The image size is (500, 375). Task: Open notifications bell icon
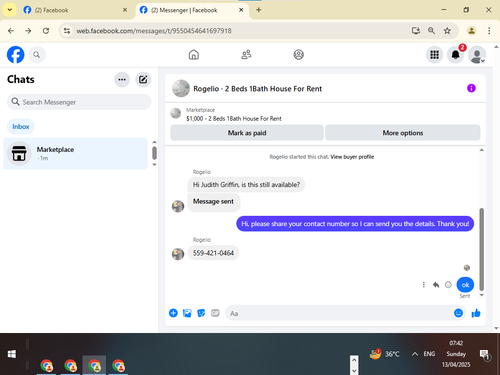pos(456,55)
